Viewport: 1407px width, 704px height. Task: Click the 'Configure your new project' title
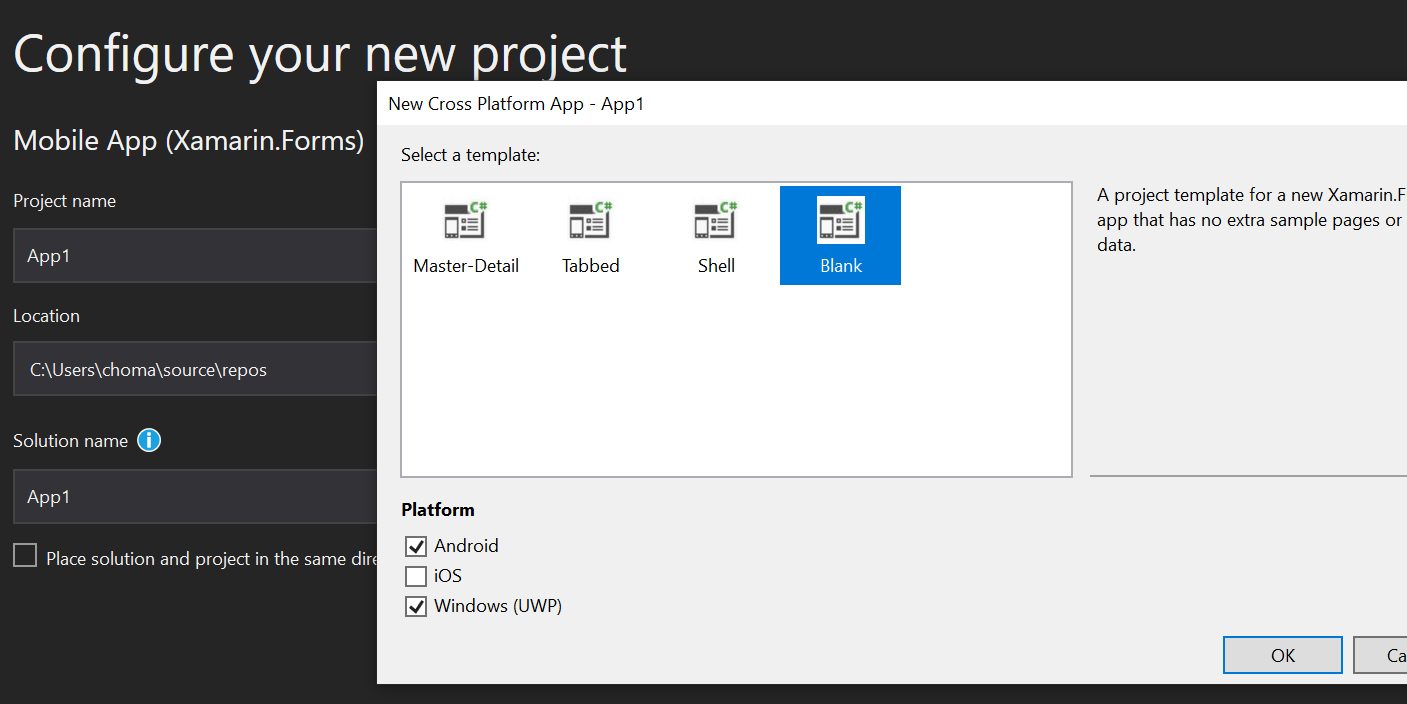point(320,54)
